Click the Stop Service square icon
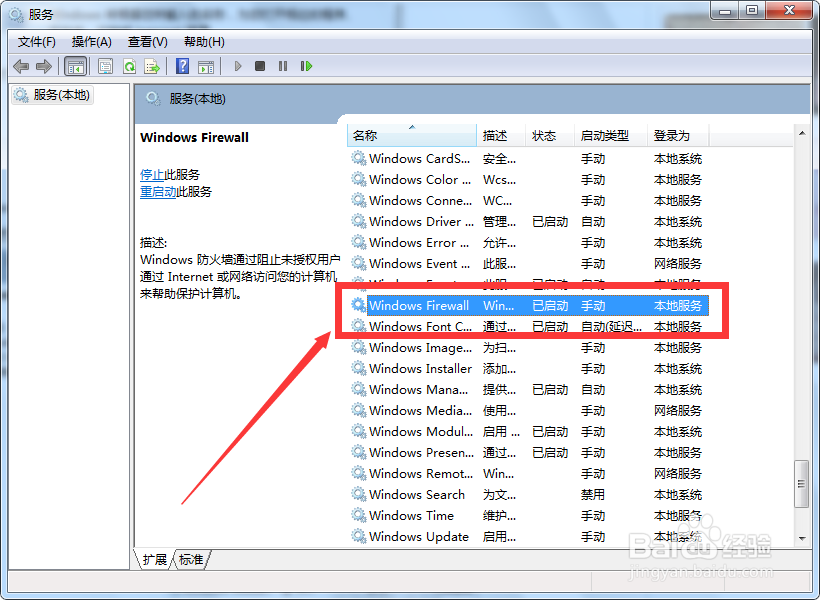Screen dimensions: 820x600 tap(260, 66)
